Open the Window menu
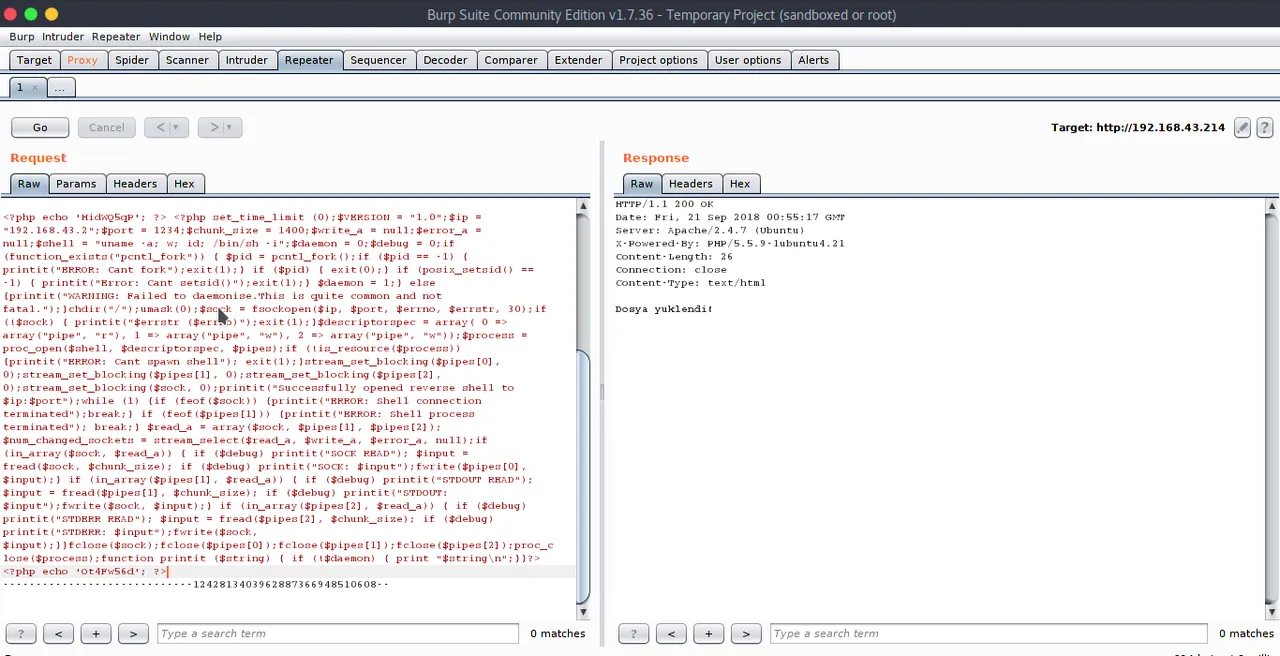This screenshot has height=656, width=1280. [x=169, y=37]
